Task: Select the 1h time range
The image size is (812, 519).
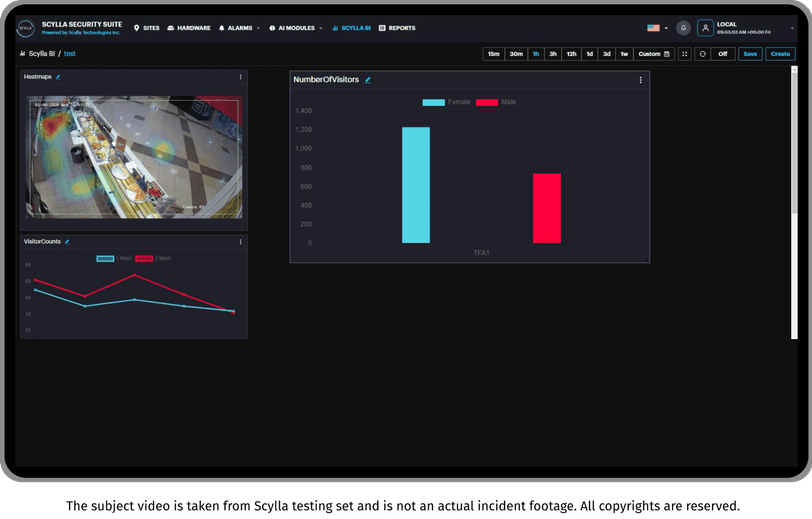Action: pyautogui.click(x=536, y=54)
